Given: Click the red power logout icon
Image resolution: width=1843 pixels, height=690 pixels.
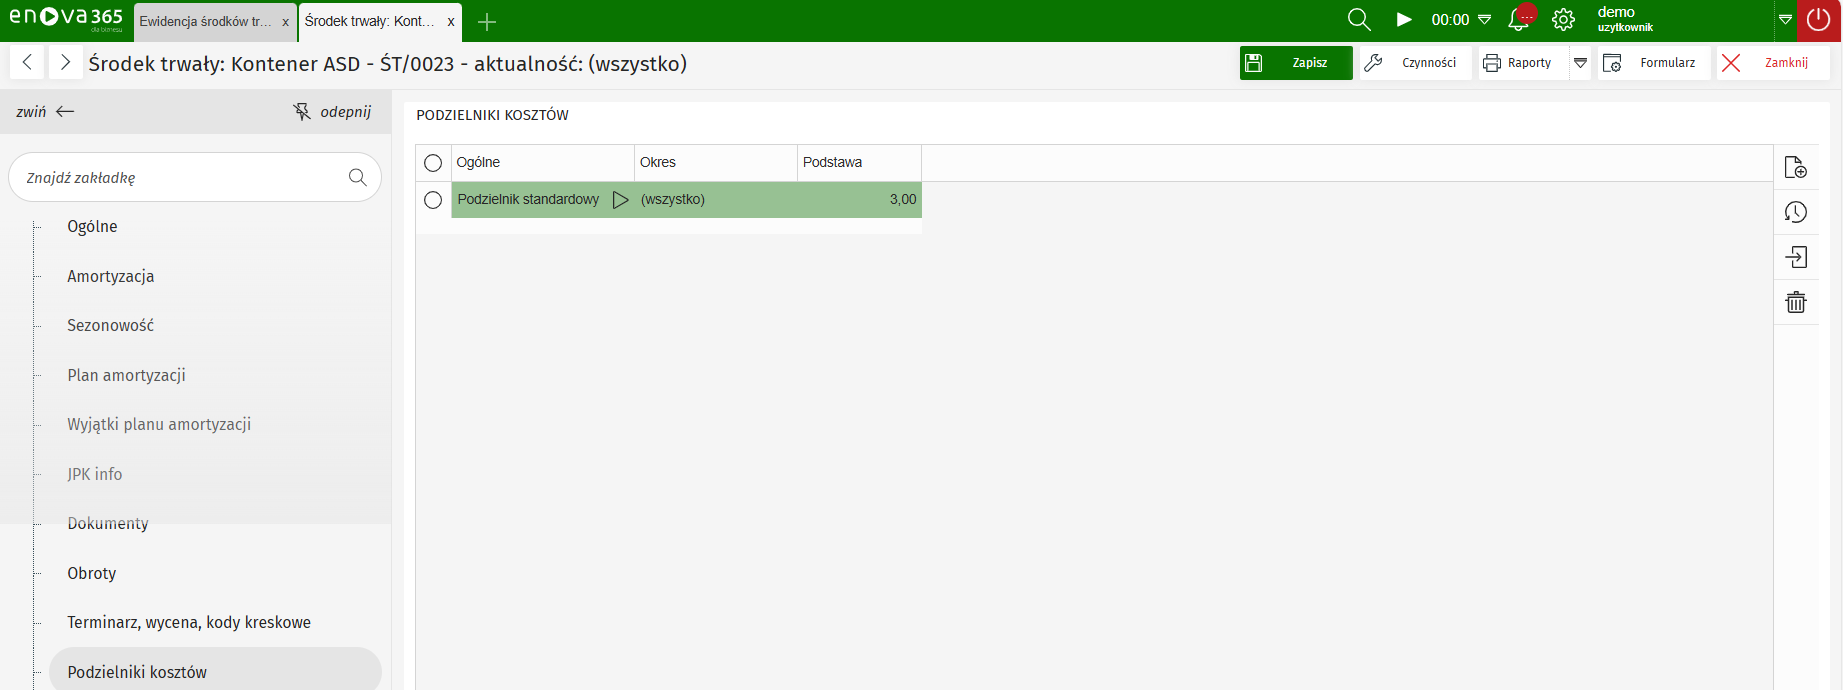Looking at the screenshot, I should (1819, 20).
